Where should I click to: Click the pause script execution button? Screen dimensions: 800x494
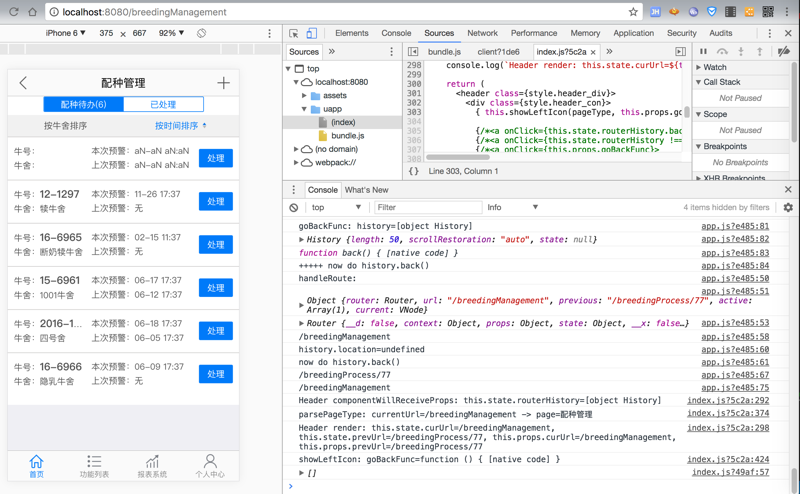703,51
